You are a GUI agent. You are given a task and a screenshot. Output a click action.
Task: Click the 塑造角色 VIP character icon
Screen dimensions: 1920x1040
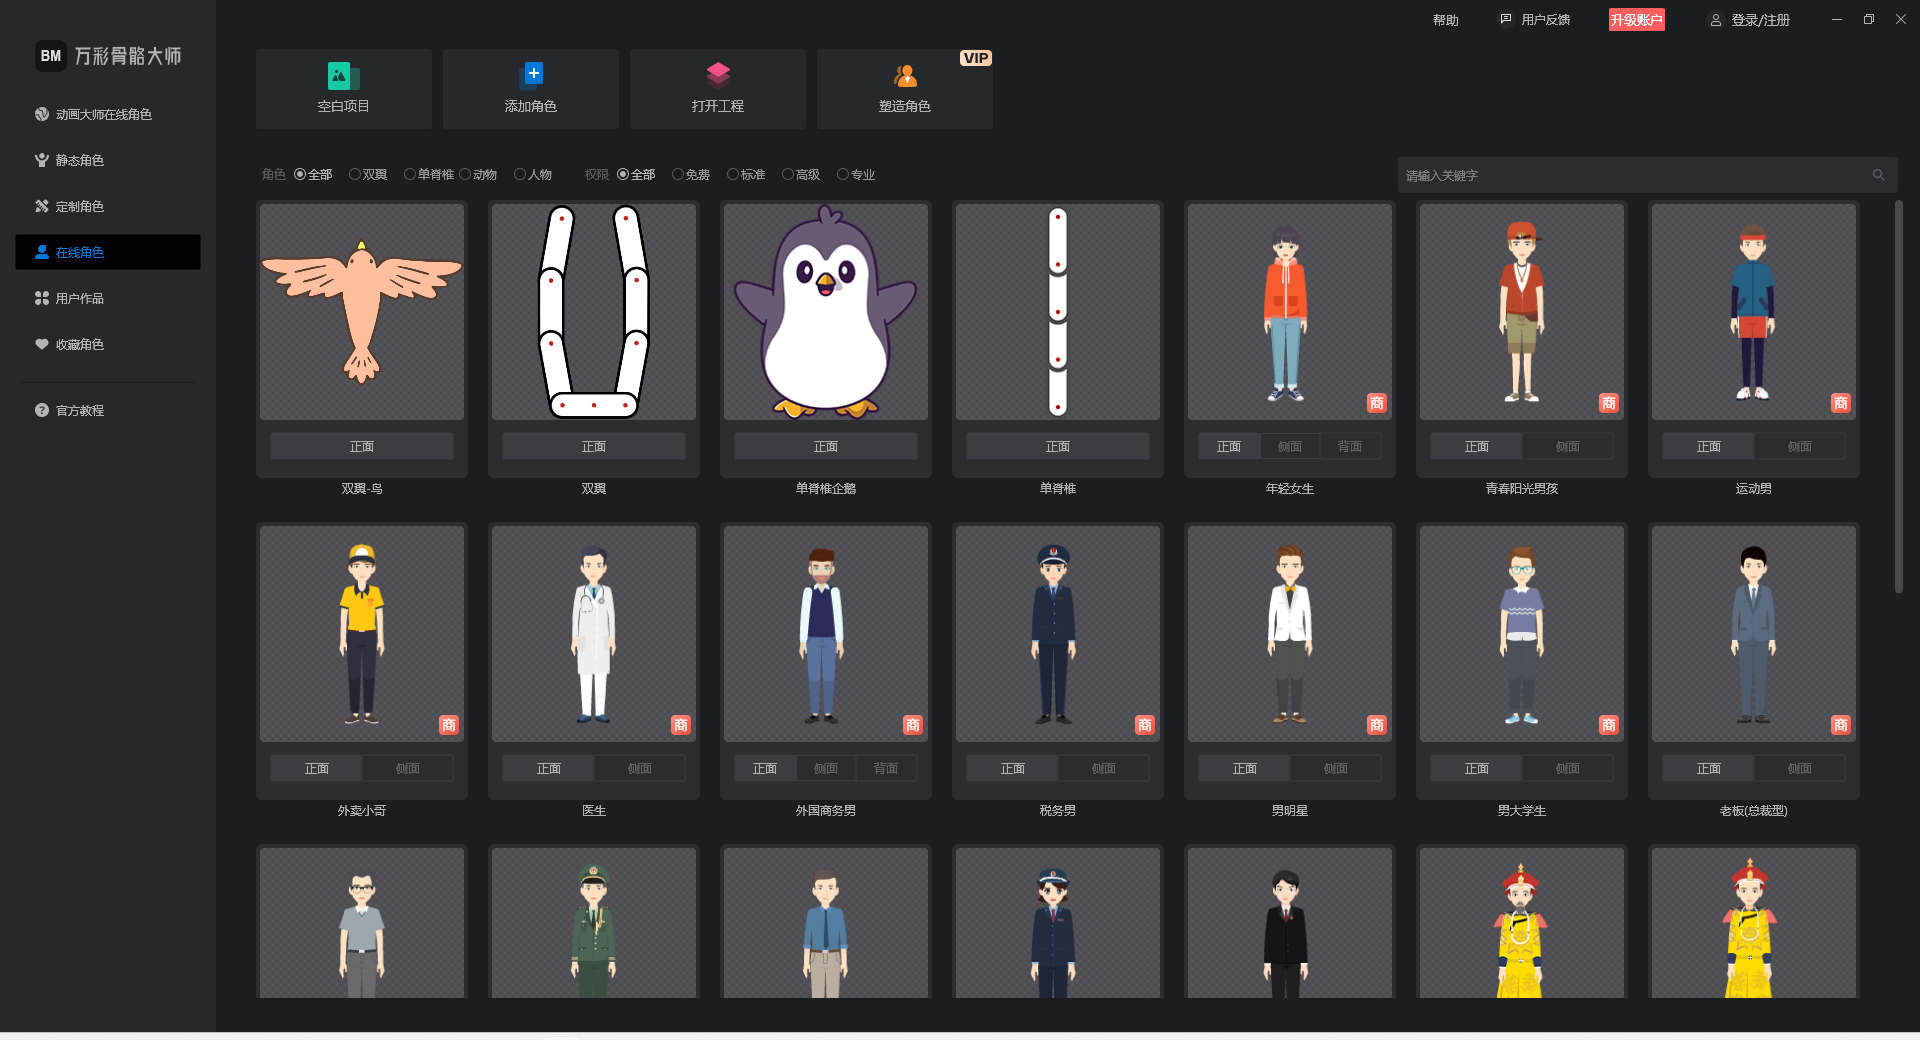coord(905,76)
